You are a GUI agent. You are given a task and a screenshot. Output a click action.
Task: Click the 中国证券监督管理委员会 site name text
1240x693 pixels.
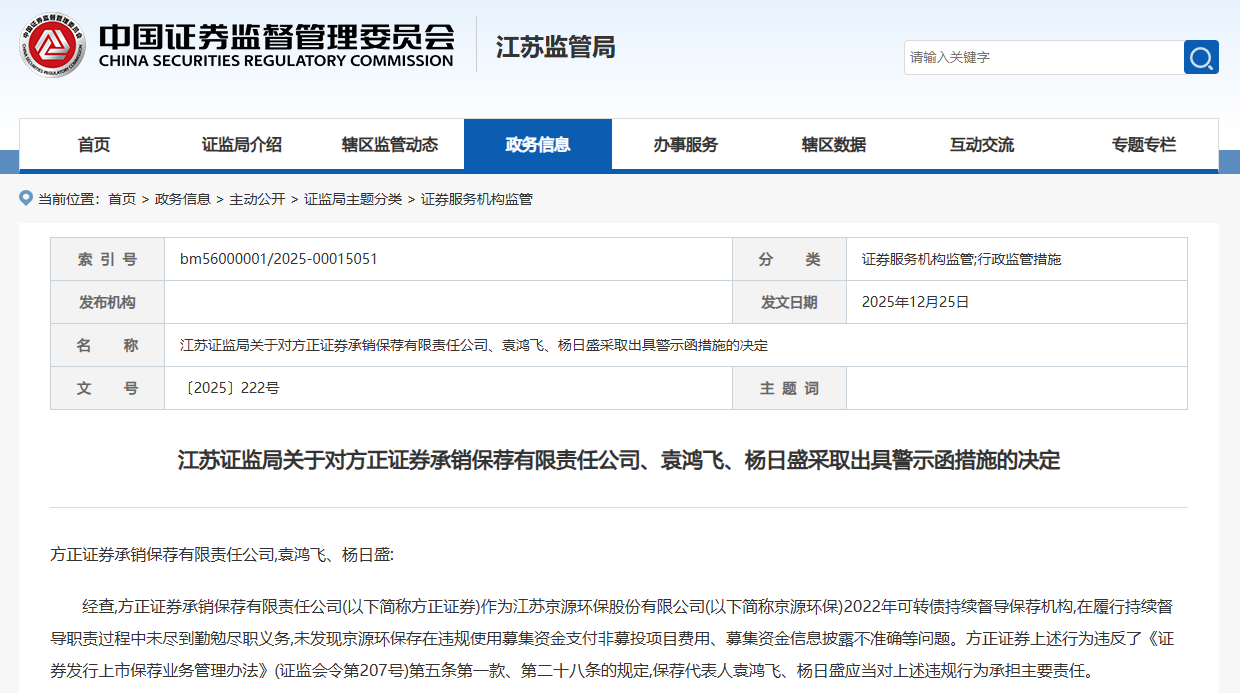[x=276, y=37]
